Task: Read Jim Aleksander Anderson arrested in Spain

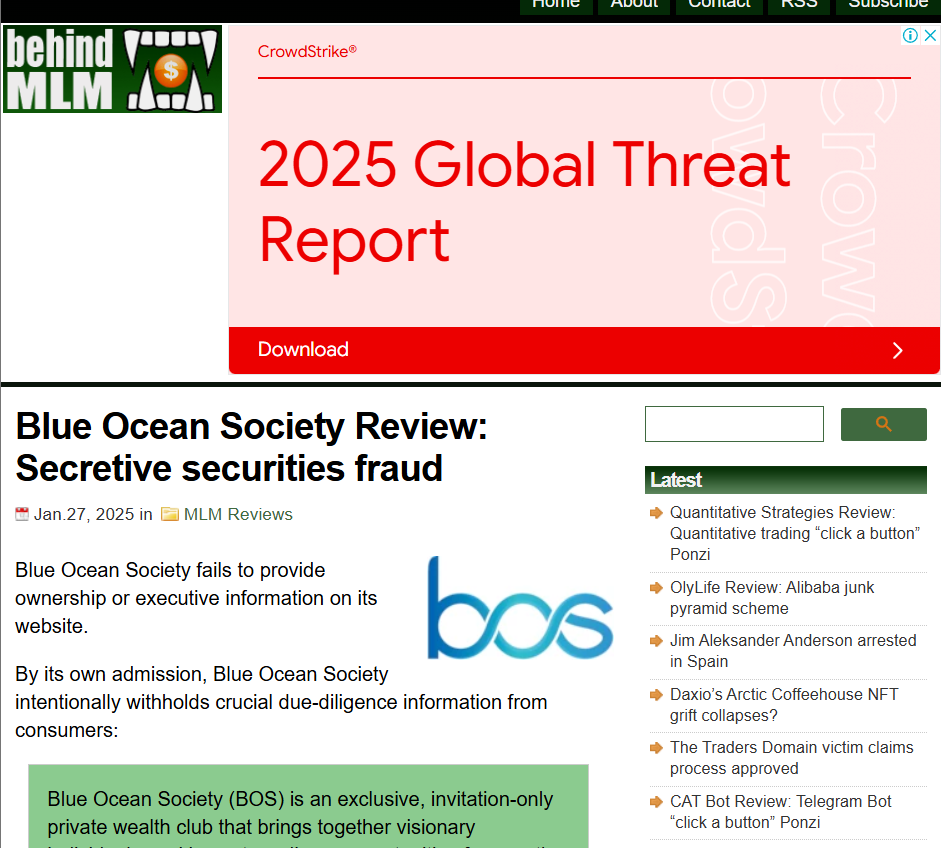Action: tap(793, 651)
